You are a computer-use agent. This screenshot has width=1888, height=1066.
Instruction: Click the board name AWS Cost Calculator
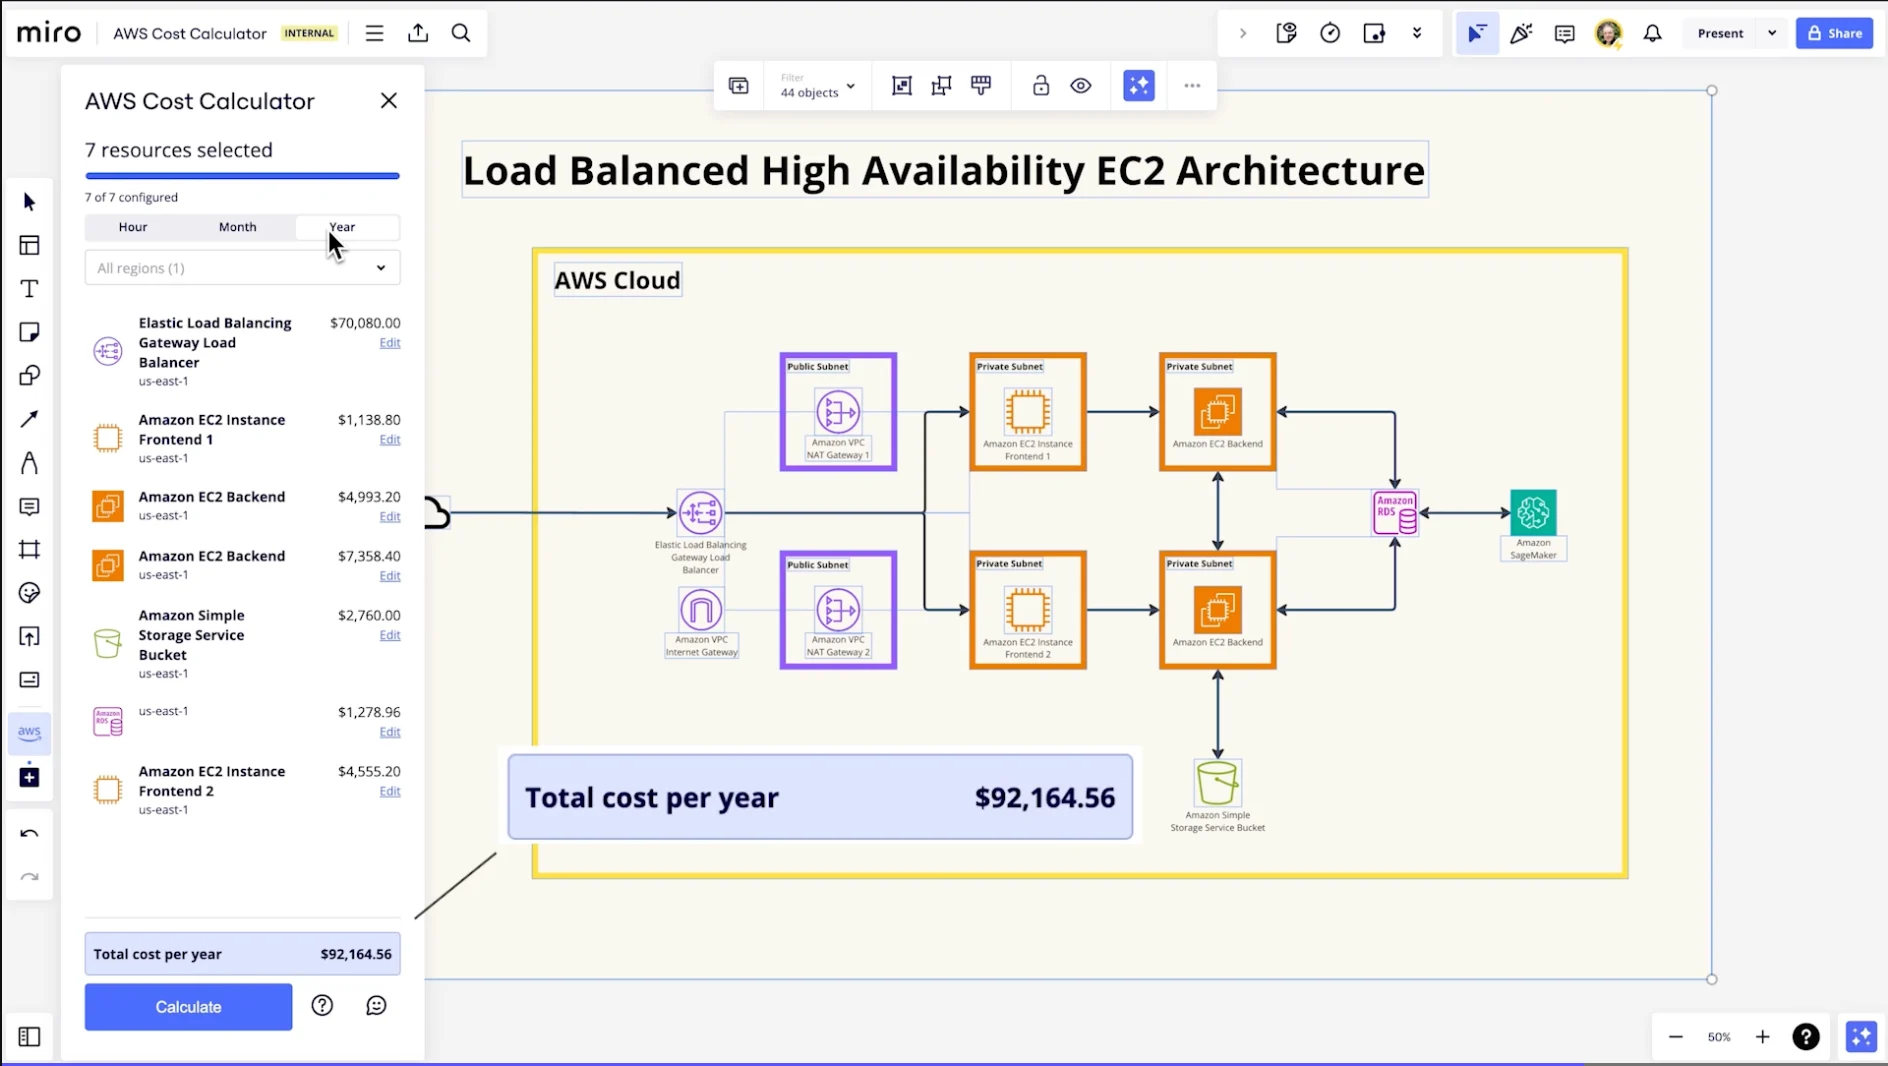[190, 33]
